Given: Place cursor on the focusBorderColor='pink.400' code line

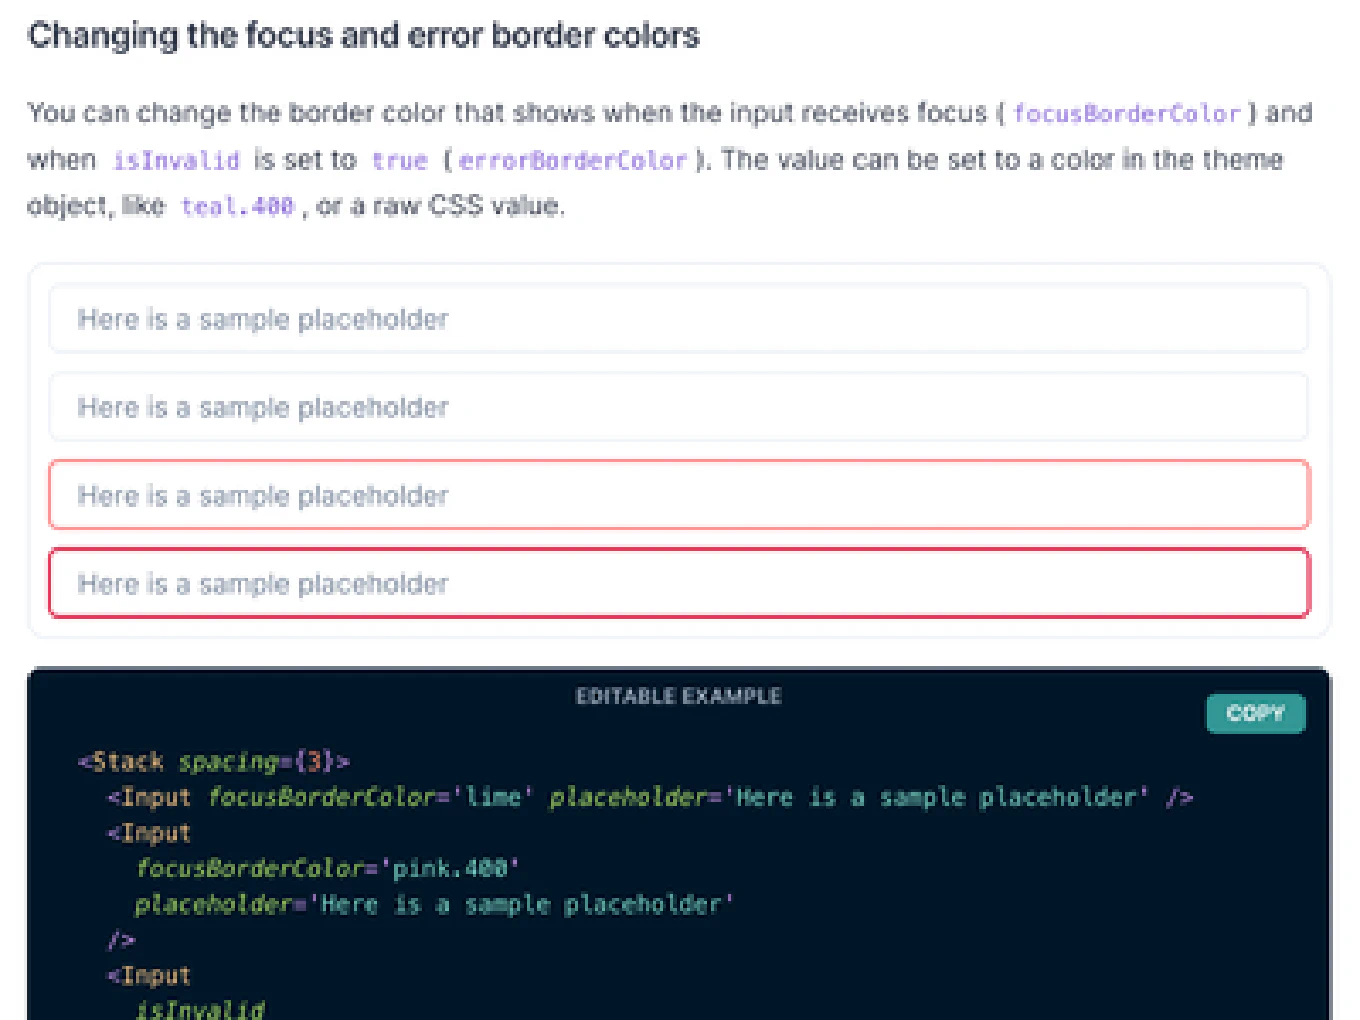Looking at the screenshot, I should pos(328,868).
